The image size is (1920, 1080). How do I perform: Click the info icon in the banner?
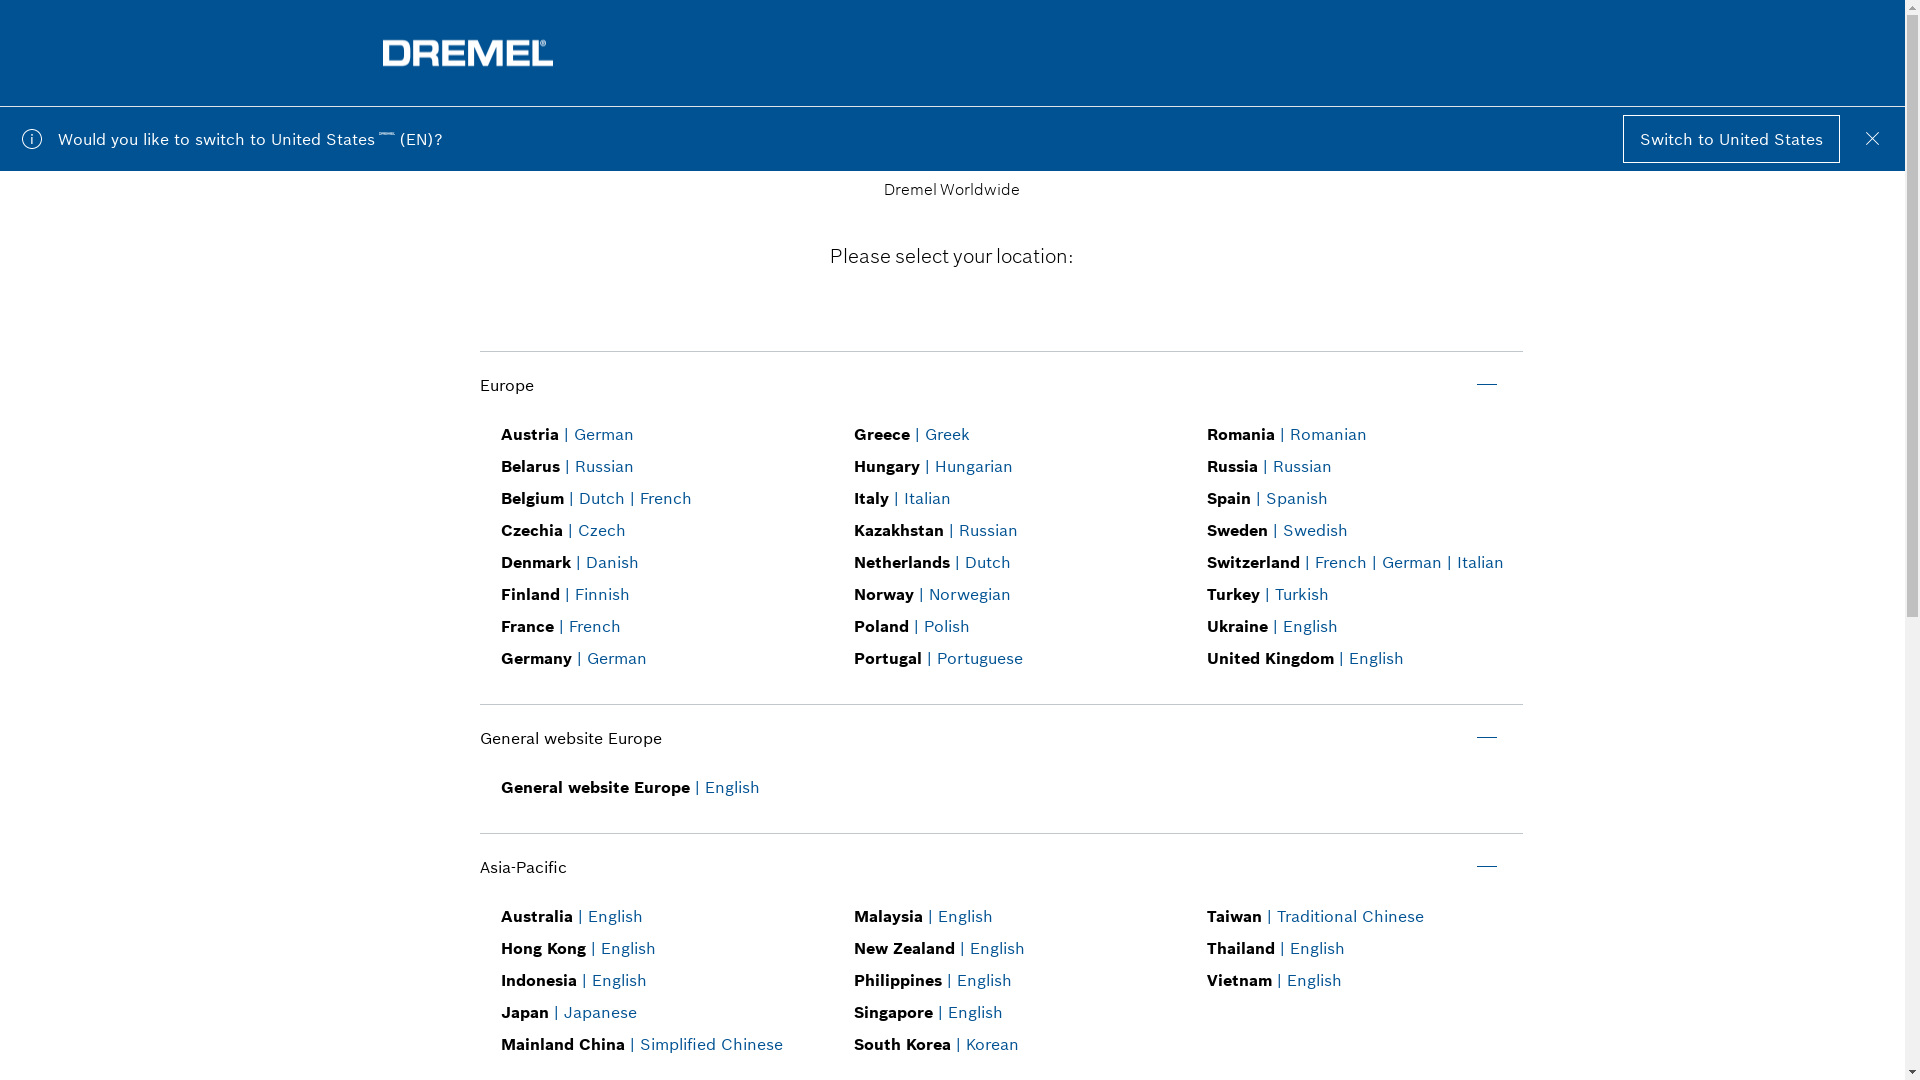[32, 139]
